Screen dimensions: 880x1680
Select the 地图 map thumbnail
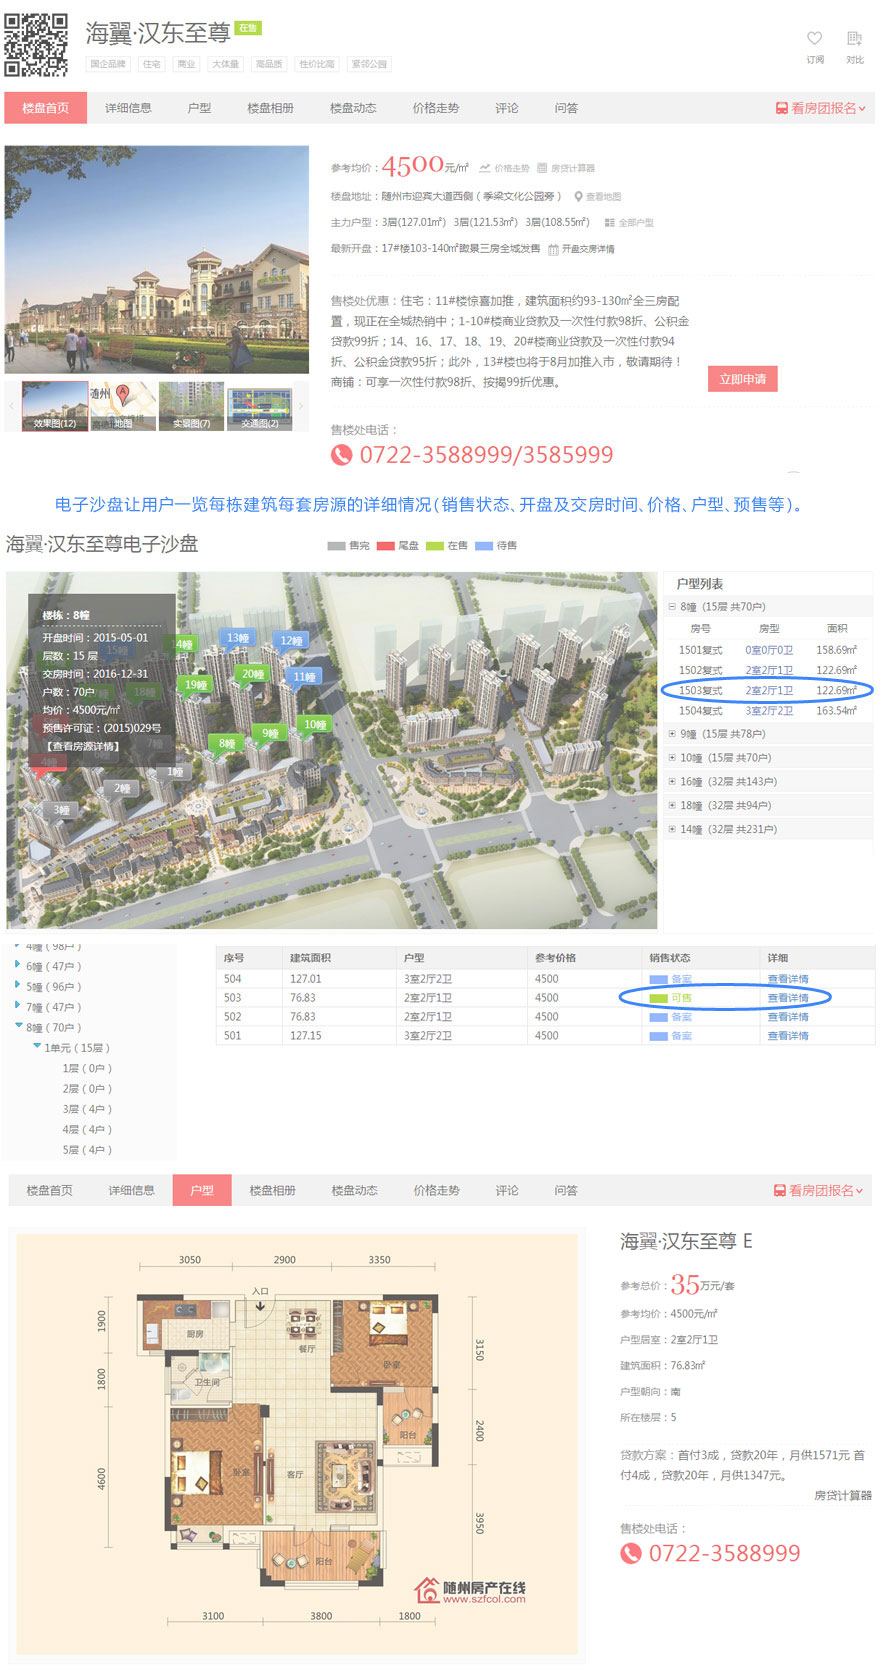coord(123,406)
